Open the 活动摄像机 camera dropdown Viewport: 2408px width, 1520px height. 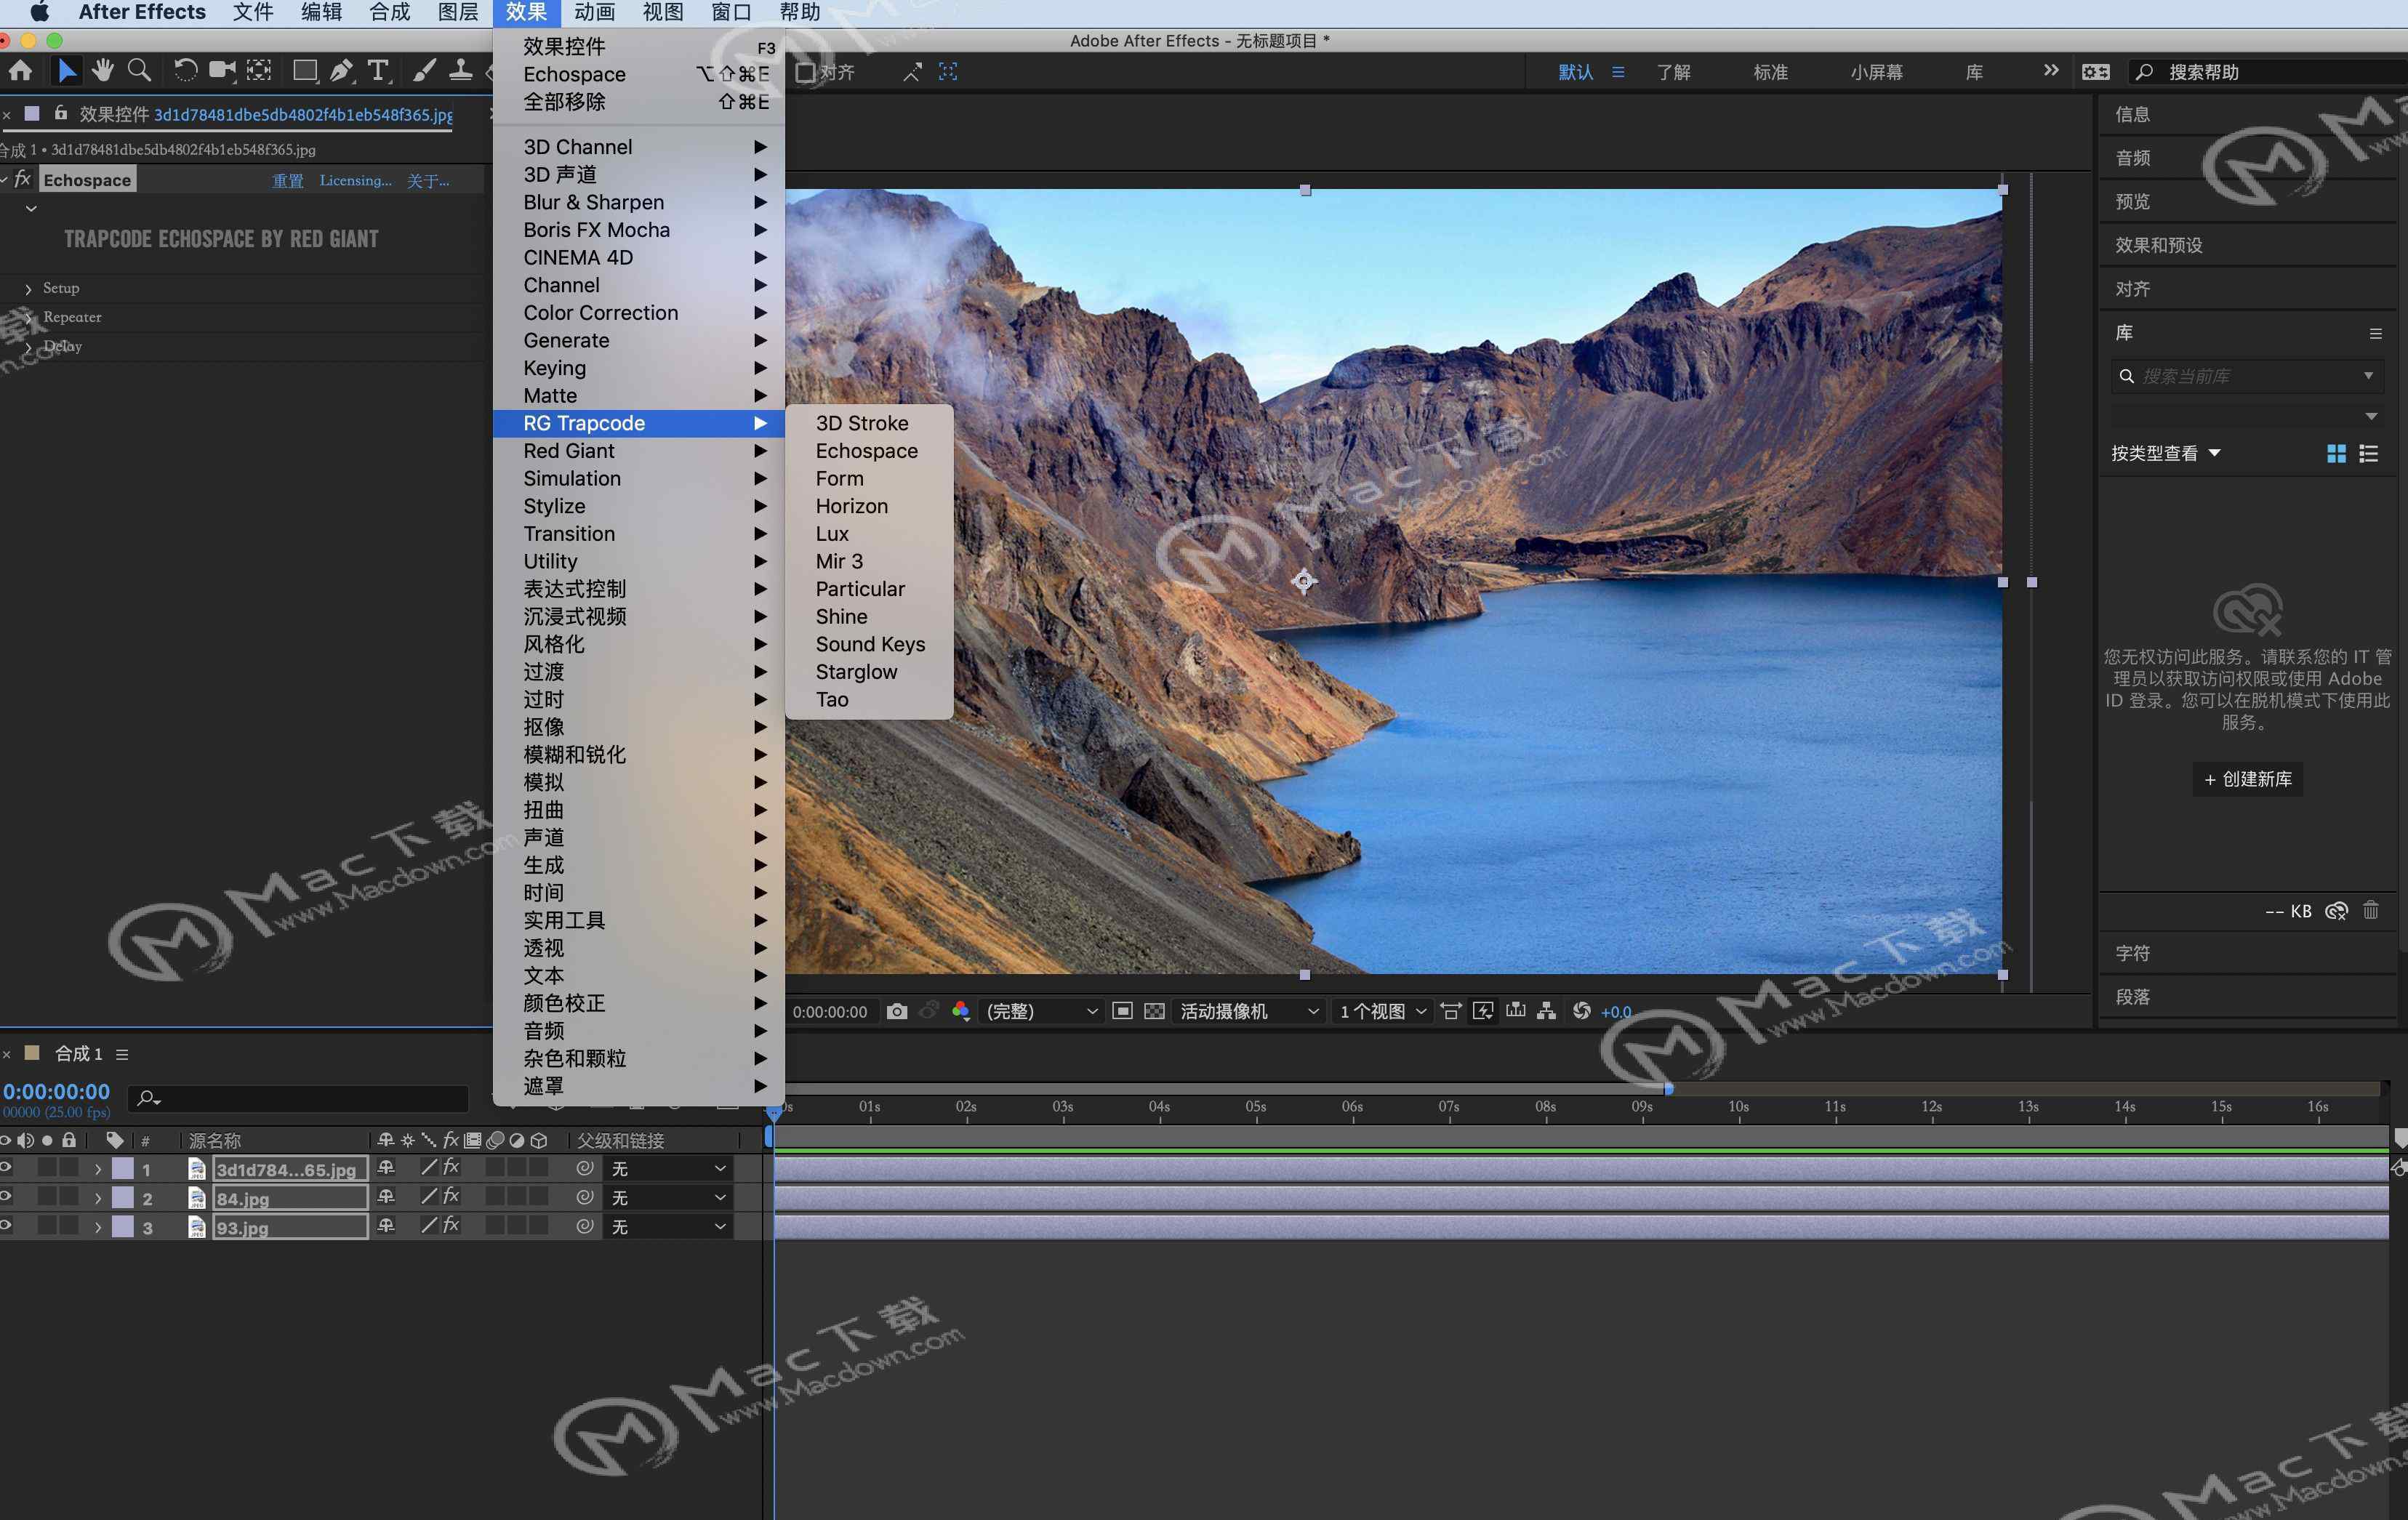pos(1249,1011)
